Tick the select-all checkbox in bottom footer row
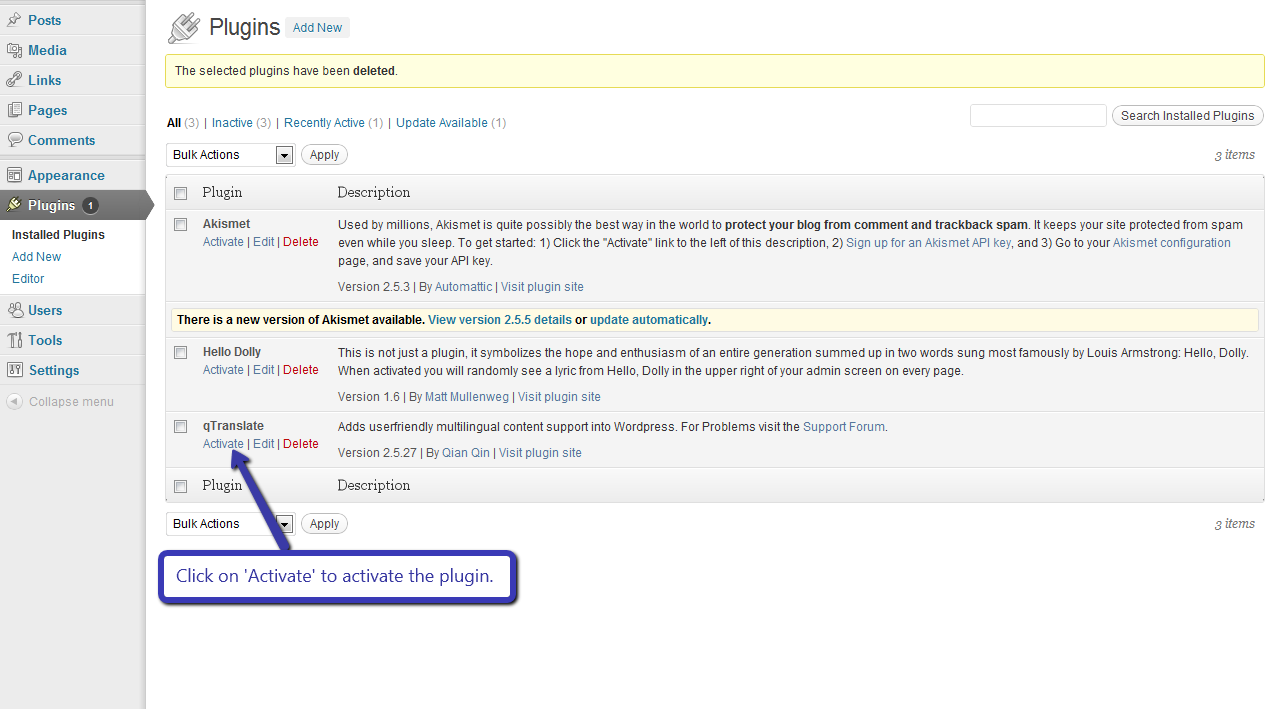 coord(181,486)
